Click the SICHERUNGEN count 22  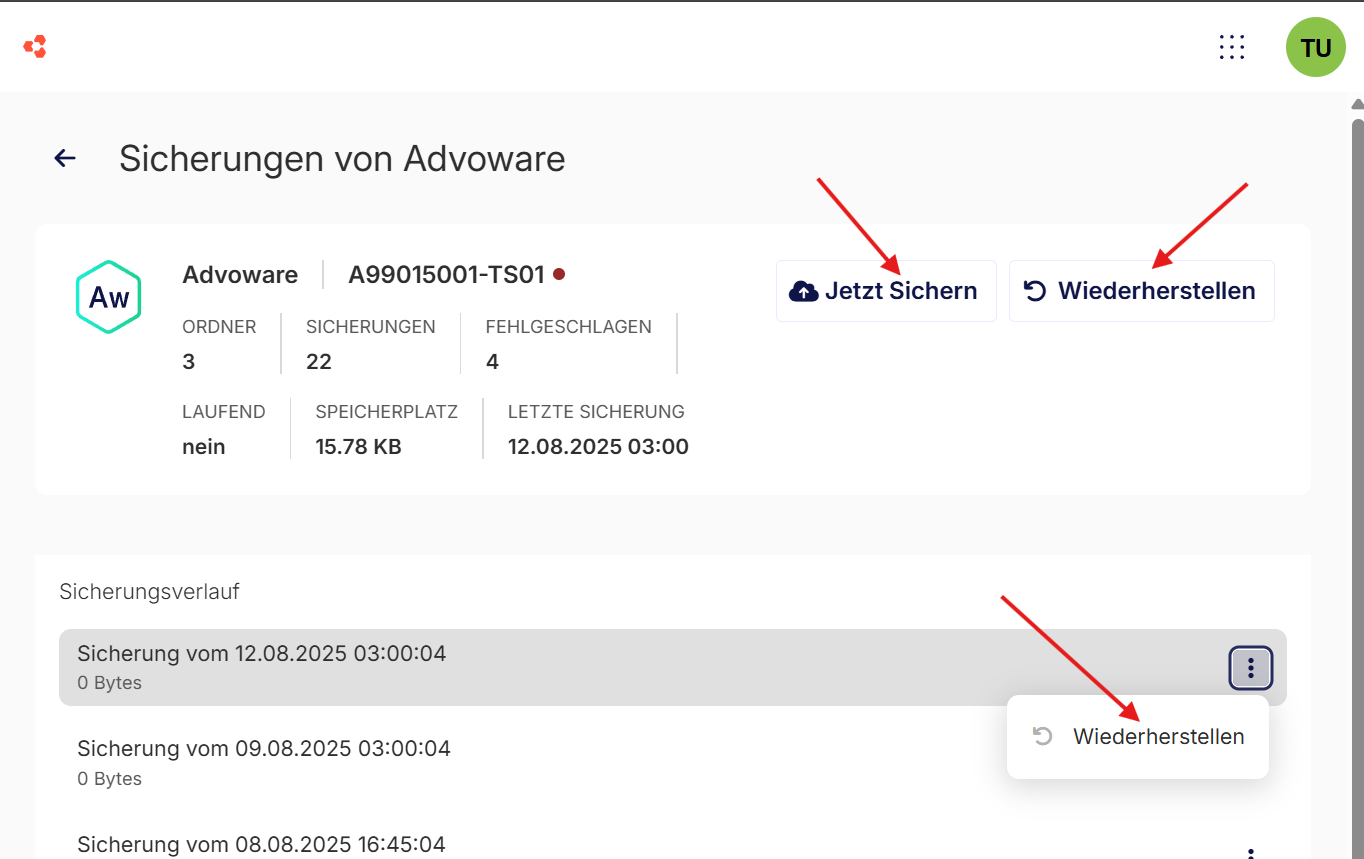pyautogui.click(x=319, y=362)
